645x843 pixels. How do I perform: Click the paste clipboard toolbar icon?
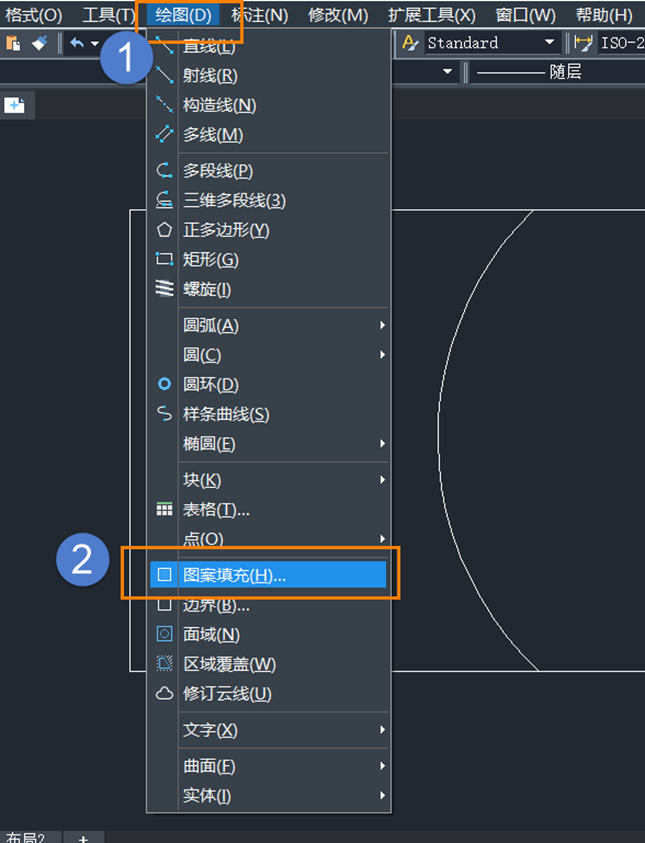coord(13,43)
